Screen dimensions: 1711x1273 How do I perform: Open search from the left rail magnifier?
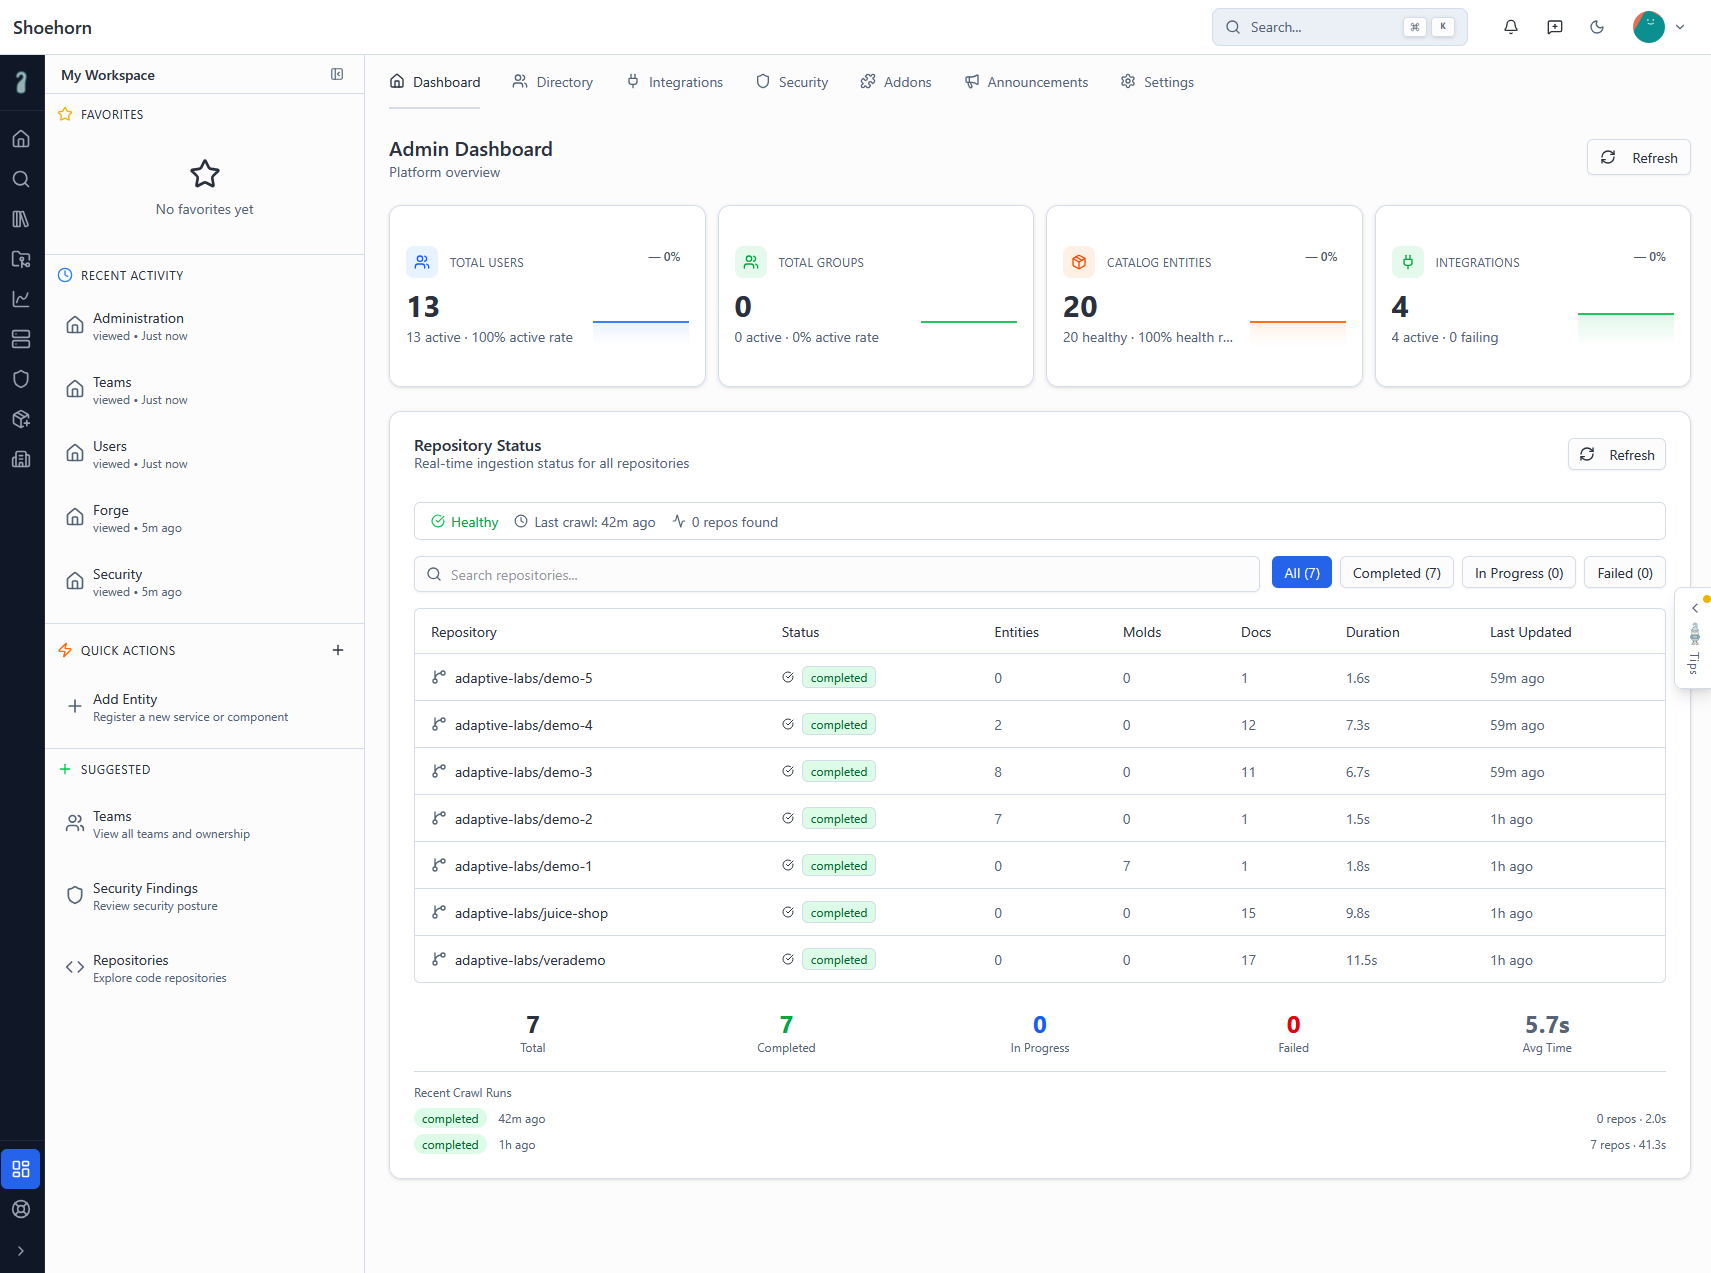[21, 179]
